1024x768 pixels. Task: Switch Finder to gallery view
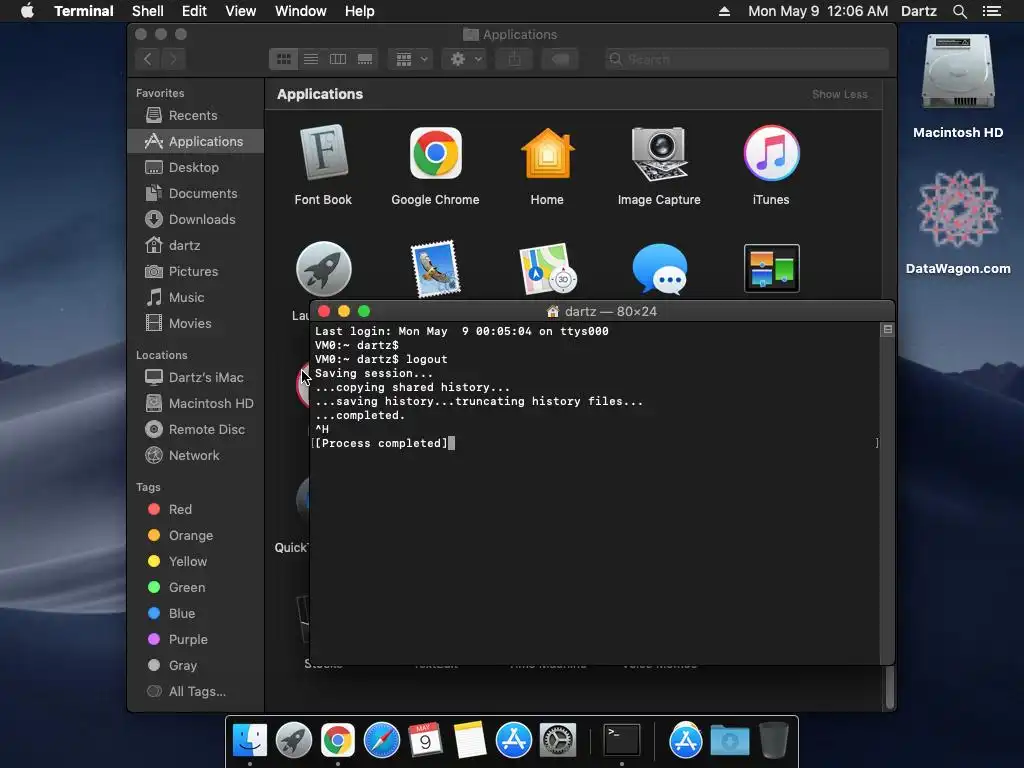[365, 59]
